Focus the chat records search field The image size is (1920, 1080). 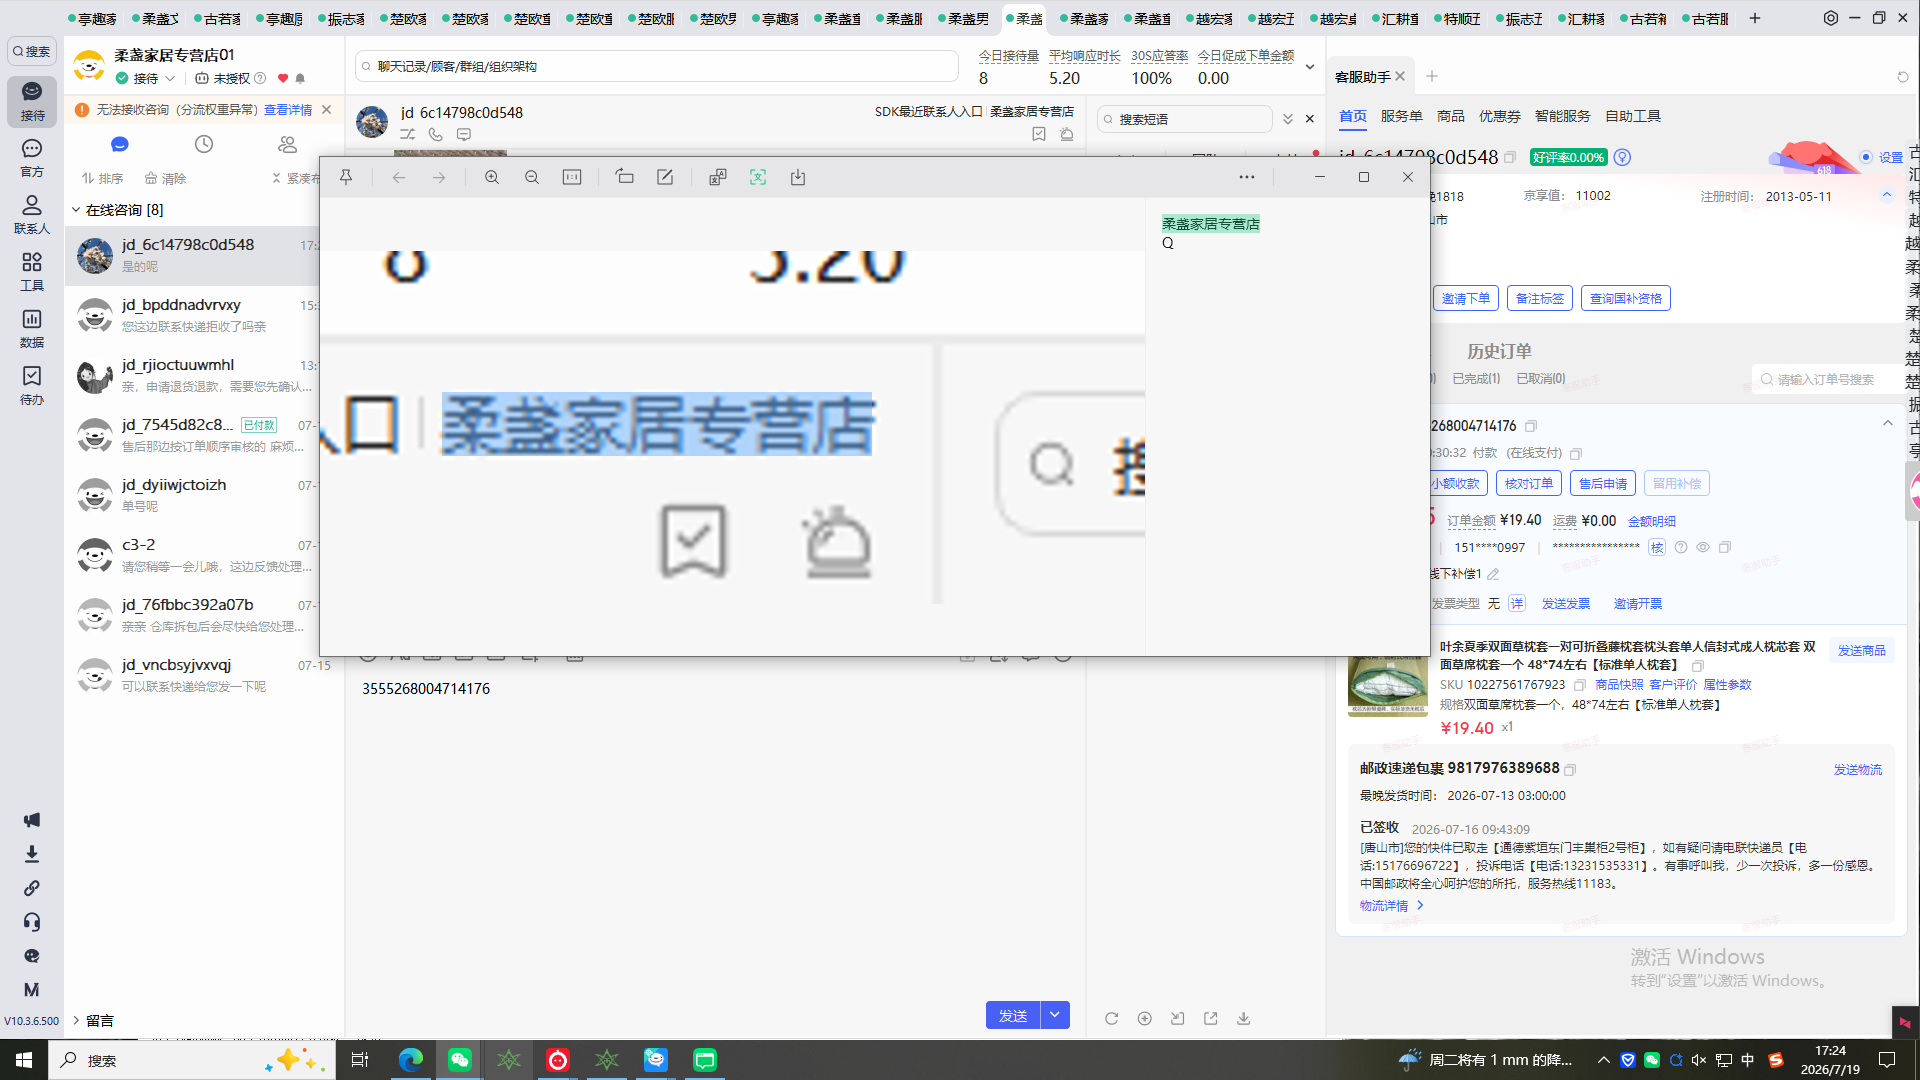[656, 66]
